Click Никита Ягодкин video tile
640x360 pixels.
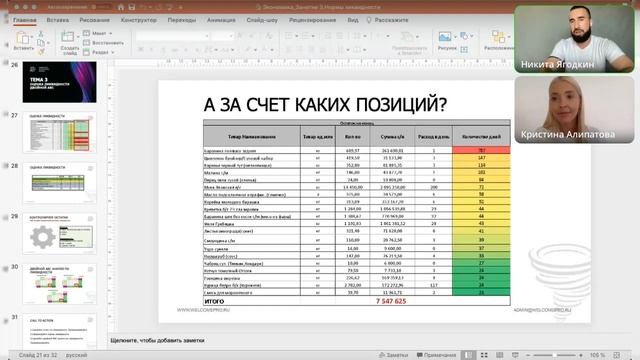(x=574, y=39)
